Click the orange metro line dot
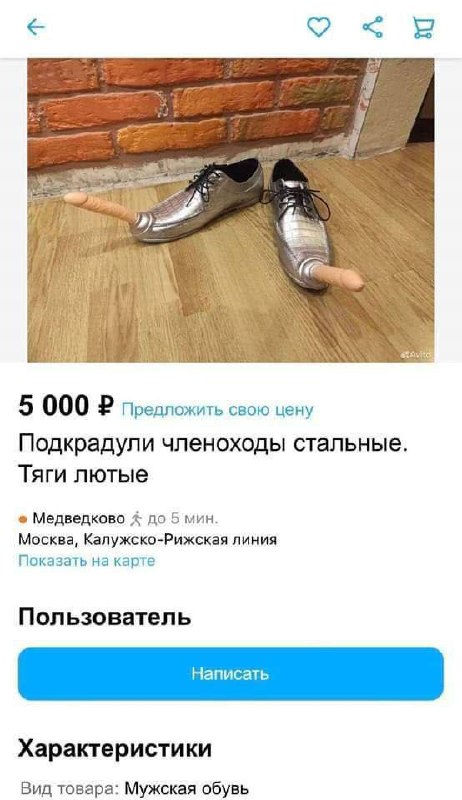The image size is (462, 800). (x=23, y=519)
